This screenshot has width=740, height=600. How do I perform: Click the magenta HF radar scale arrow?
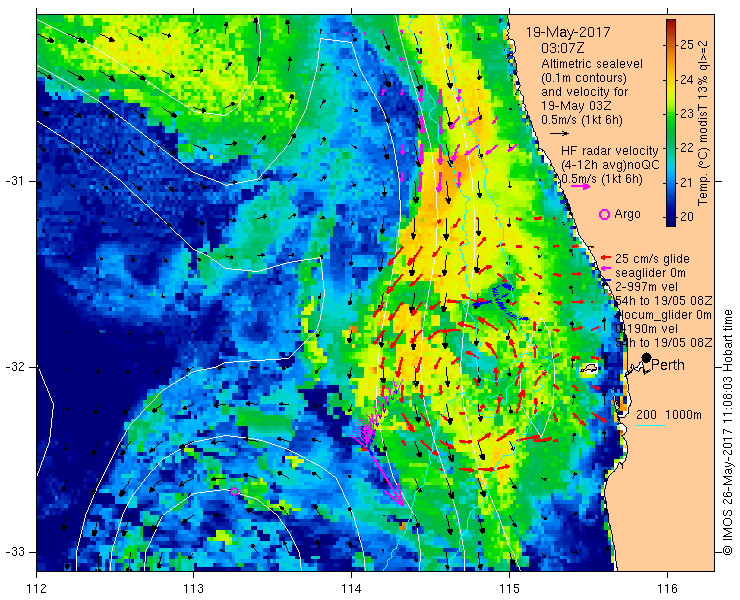pos(580,186)
